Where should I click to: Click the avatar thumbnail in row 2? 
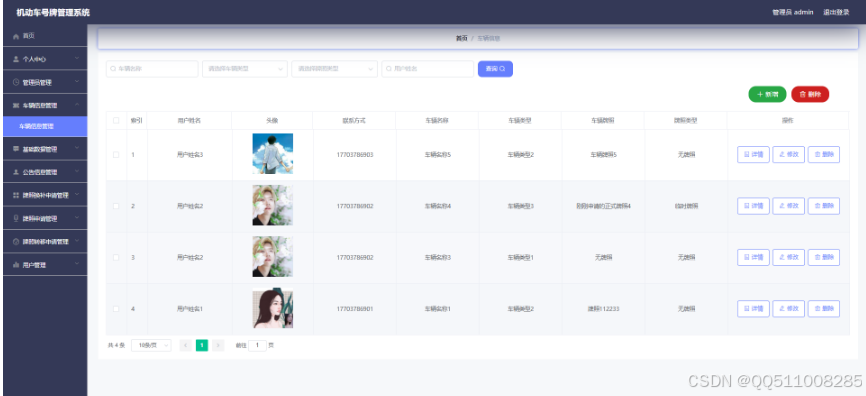click(x=273, y=205)
